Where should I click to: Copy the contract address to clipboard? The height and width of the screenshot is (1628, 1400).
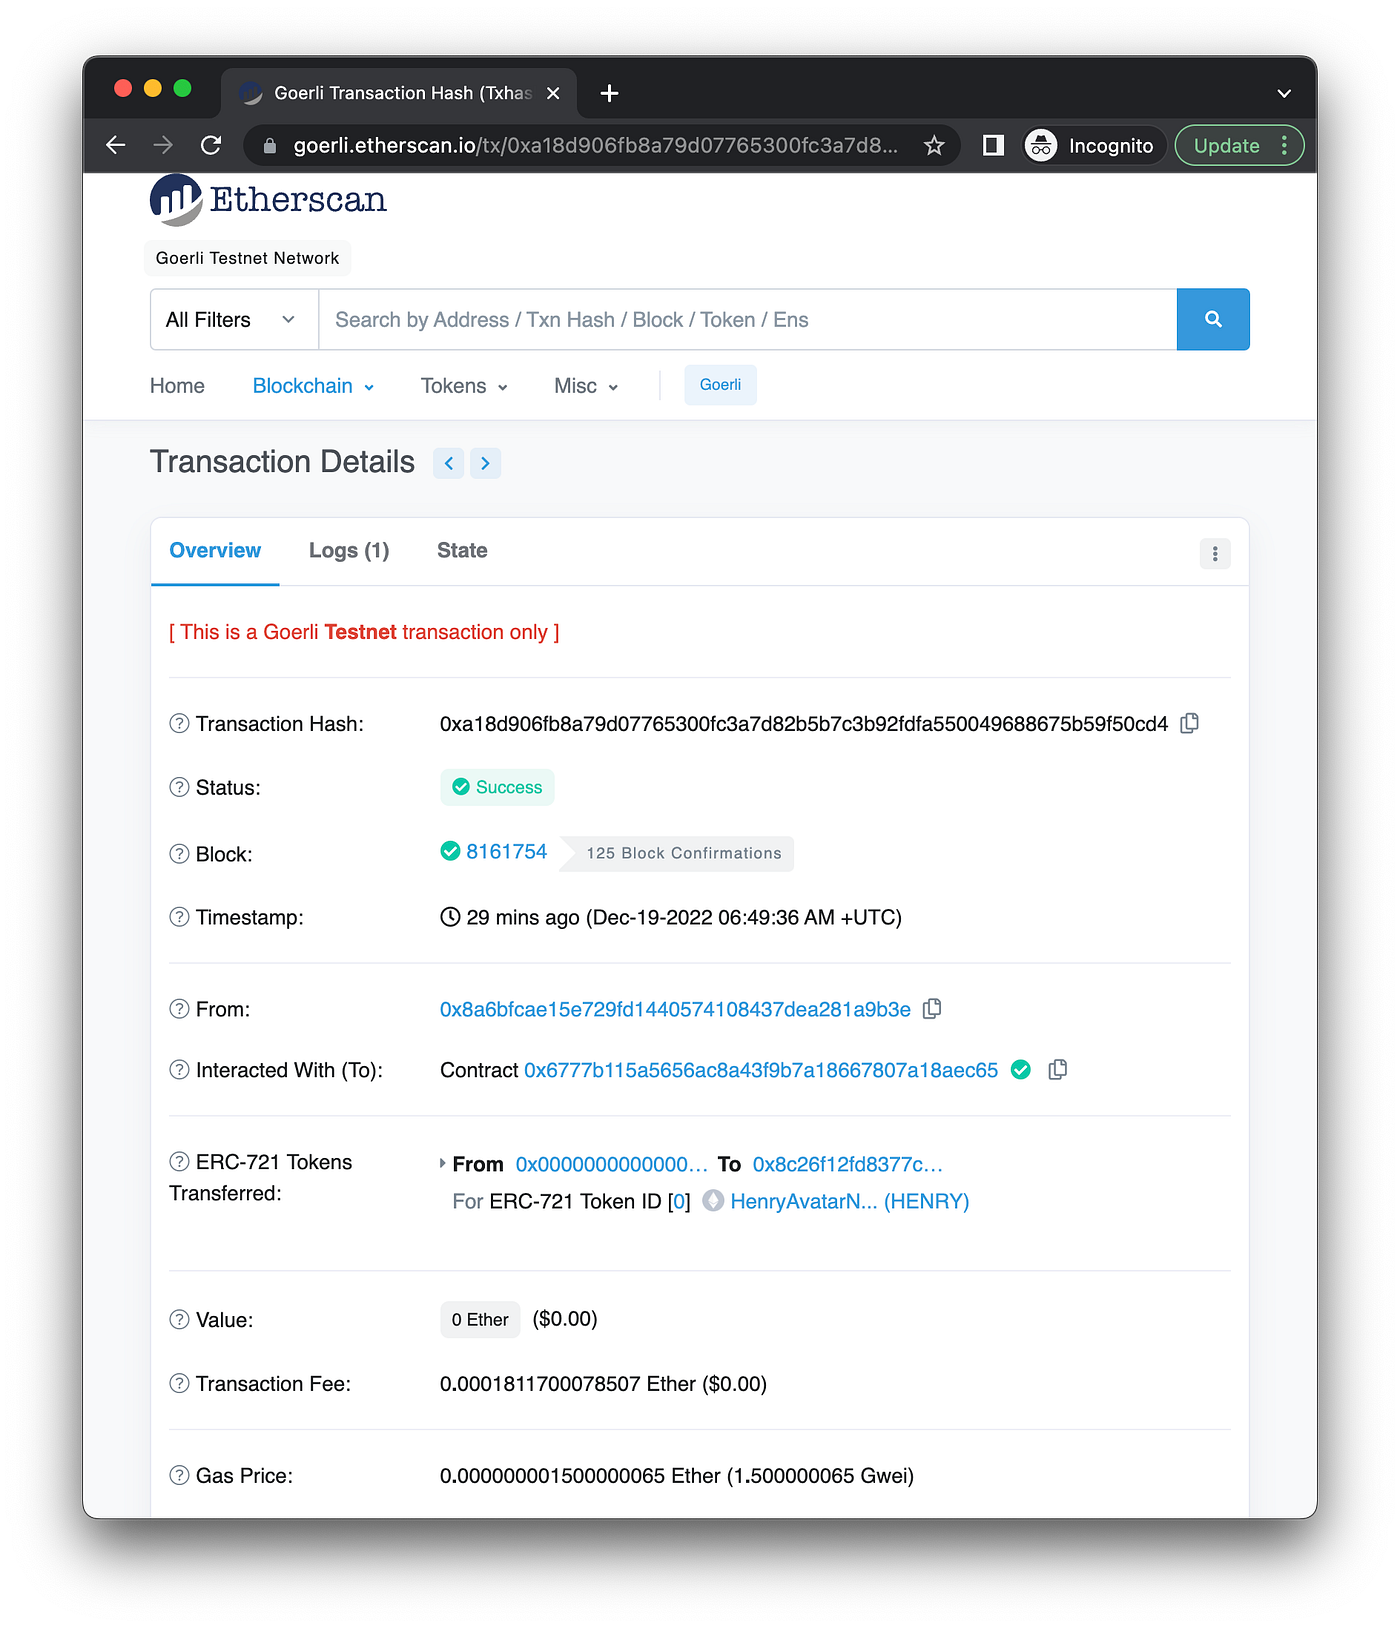point(1058,1070)
